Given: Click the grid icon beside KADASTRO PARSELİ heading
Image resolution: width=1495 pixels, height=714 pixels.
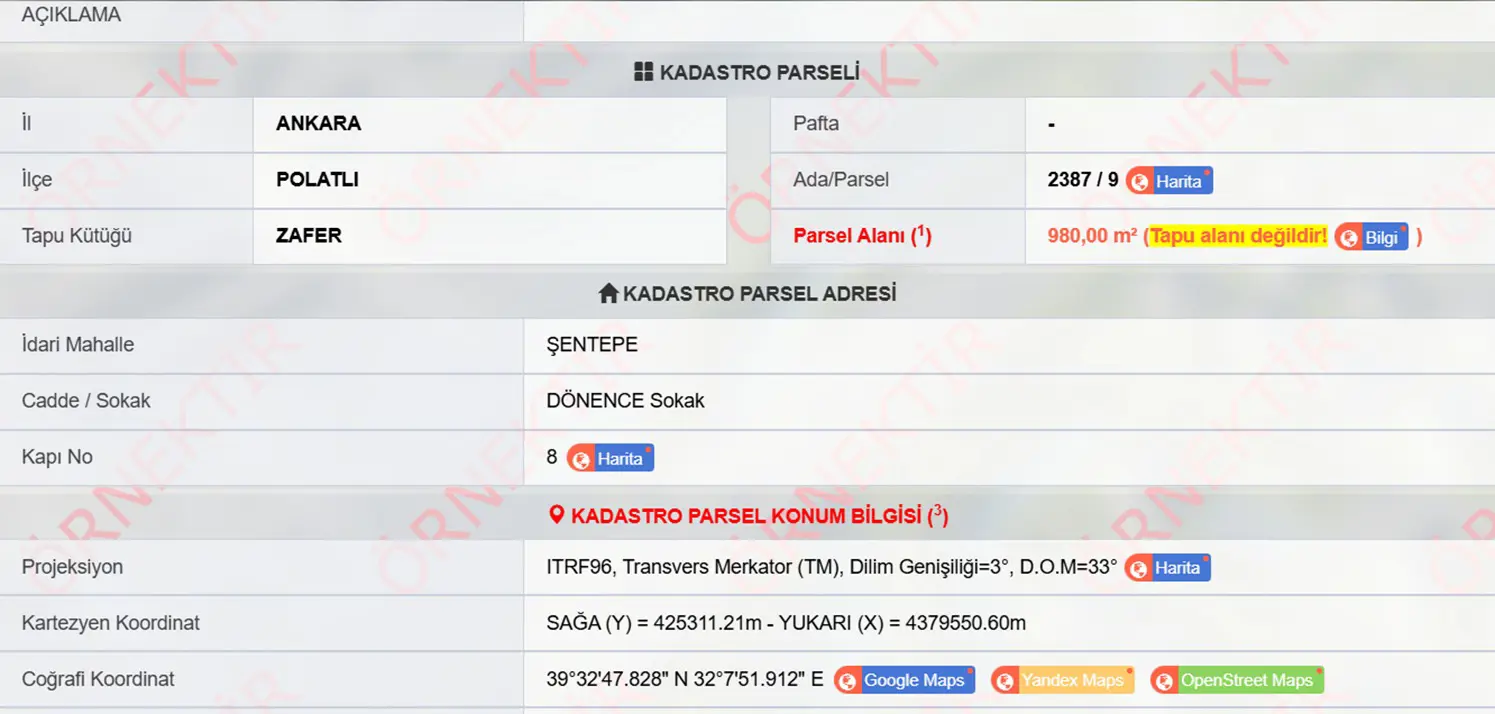Looking at the screenshot, I should point(644,72).
